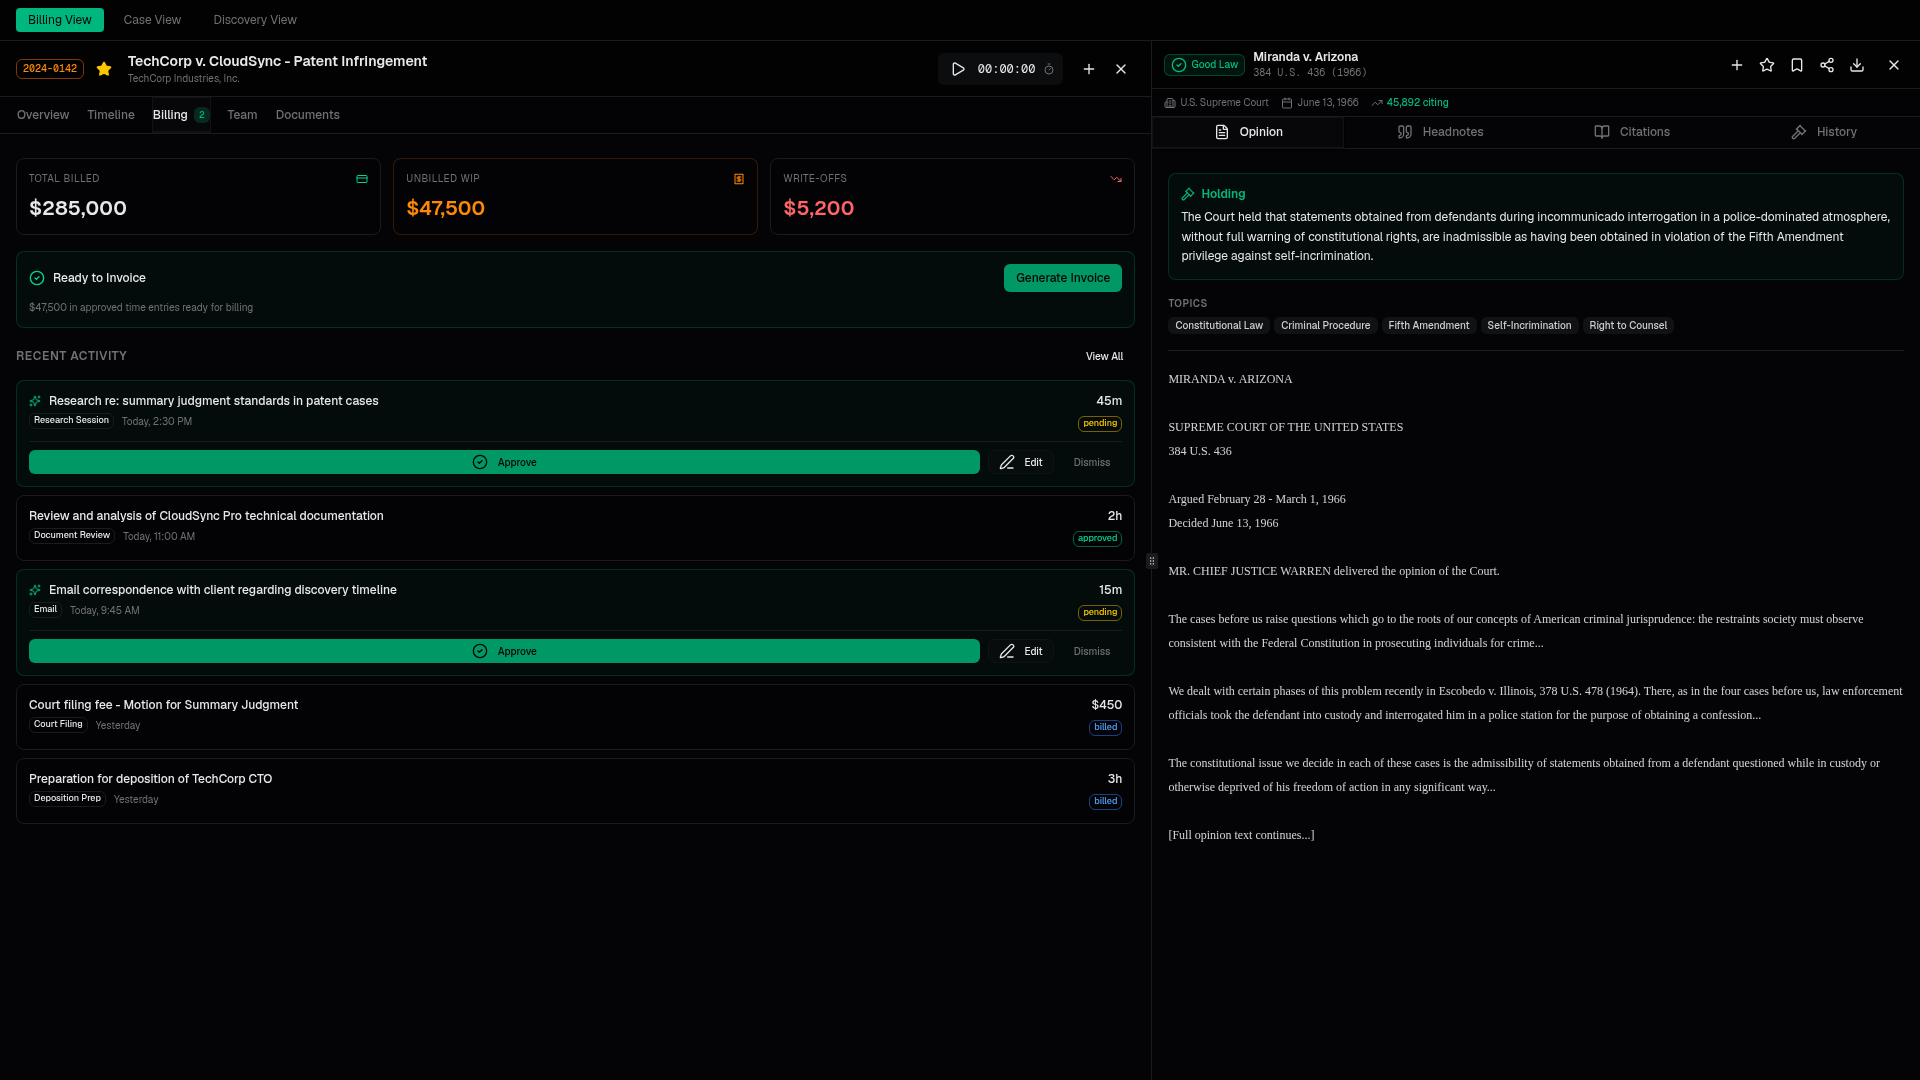The image size is (1920, 1080).
Task: Click the calendar icon by June 13, 1966
Action: [x=1287, y=103]
